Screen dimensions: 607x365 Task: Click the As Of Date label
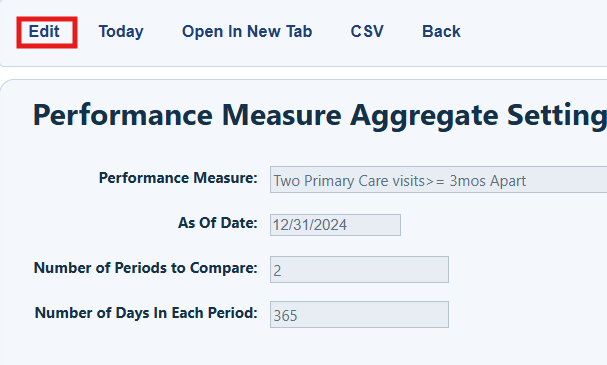(x=218, y=223)
